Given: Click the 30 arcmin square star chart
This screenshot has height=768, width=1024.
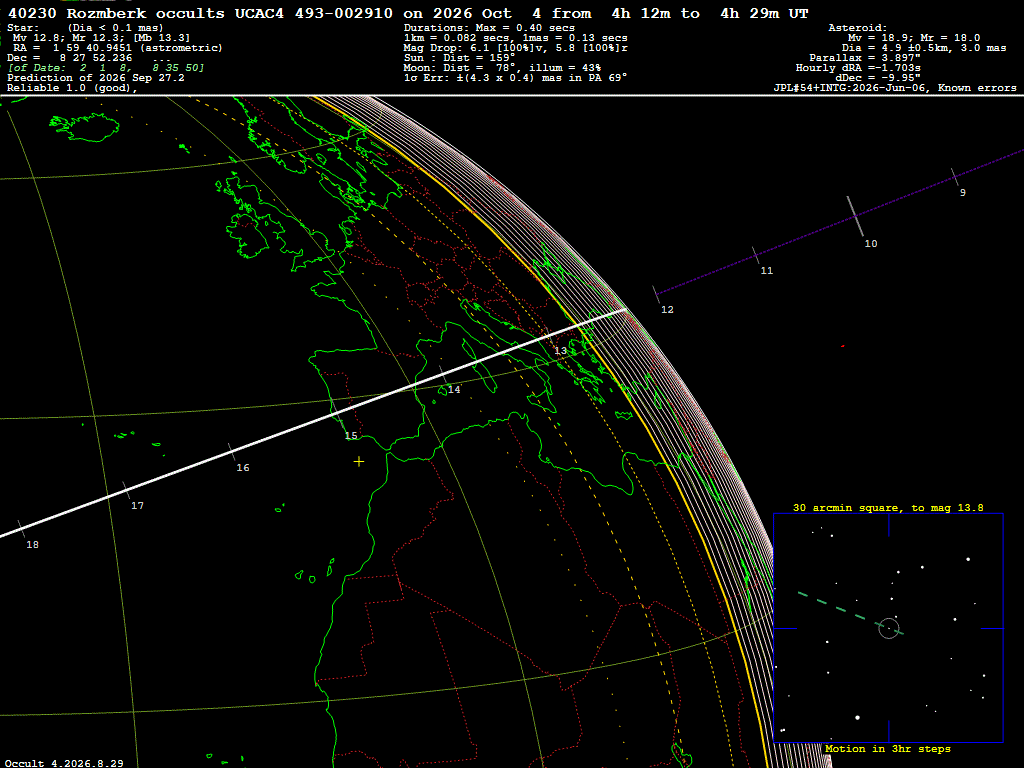Looking at the screenshot, I should tap(888, 628).
